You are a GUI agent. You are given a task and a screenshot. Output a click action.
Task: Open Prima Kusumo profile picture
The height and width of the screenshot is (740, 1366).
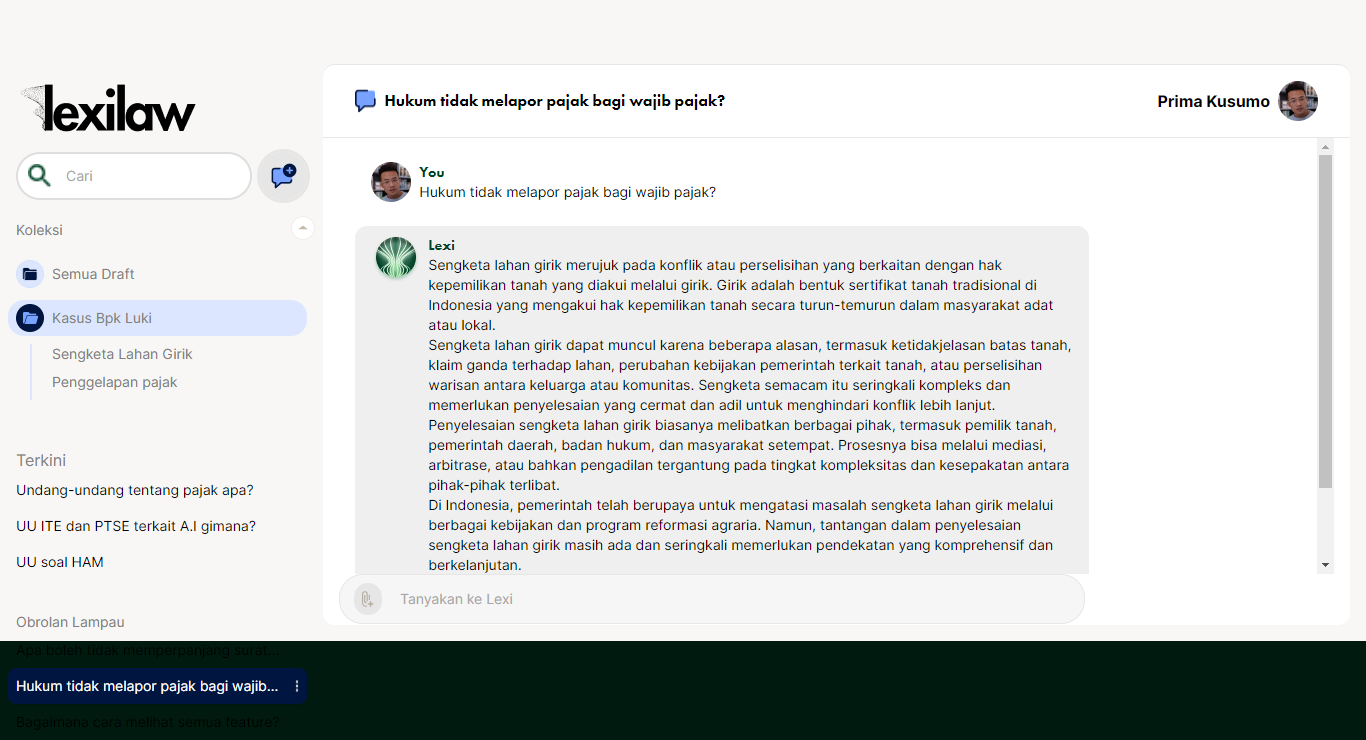(x=1298, y=101)
